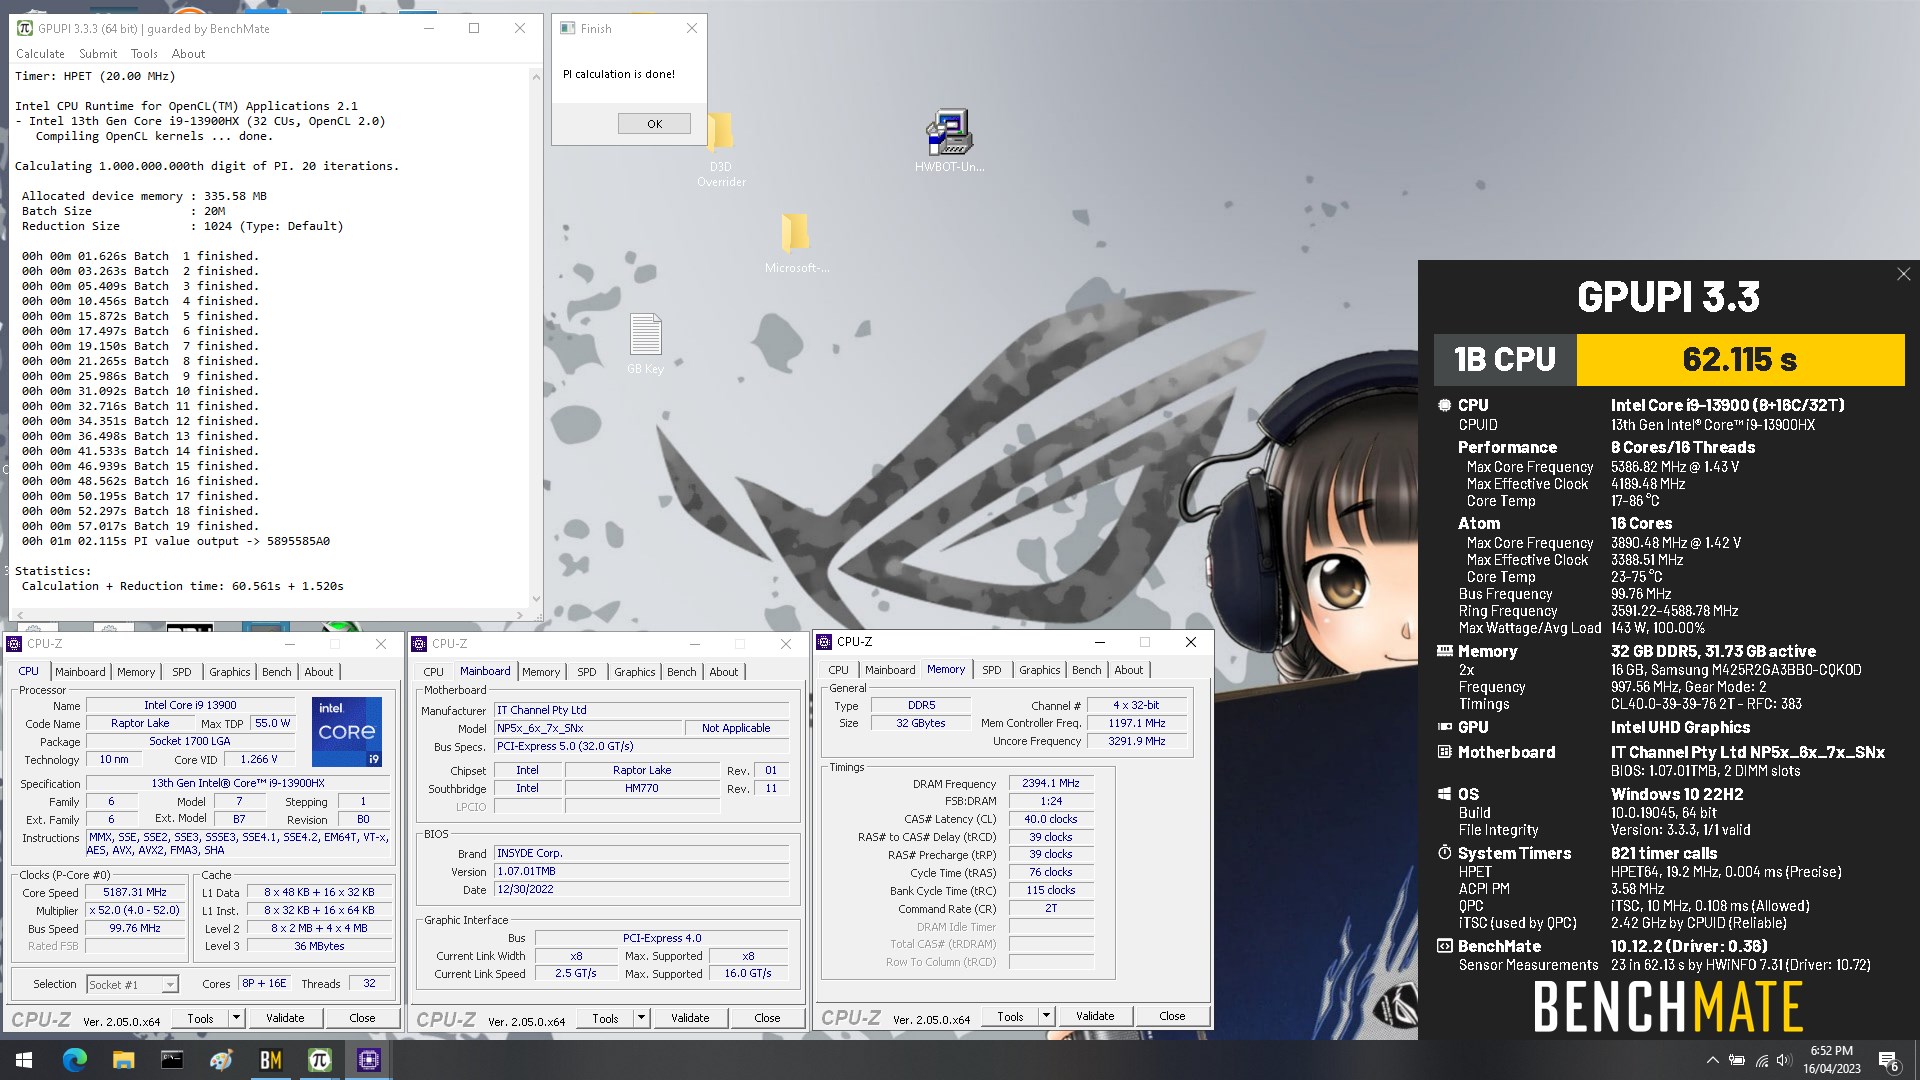
Task: Click the Manufacturer field IT Channel Pty Ltd
Action: 641,710
